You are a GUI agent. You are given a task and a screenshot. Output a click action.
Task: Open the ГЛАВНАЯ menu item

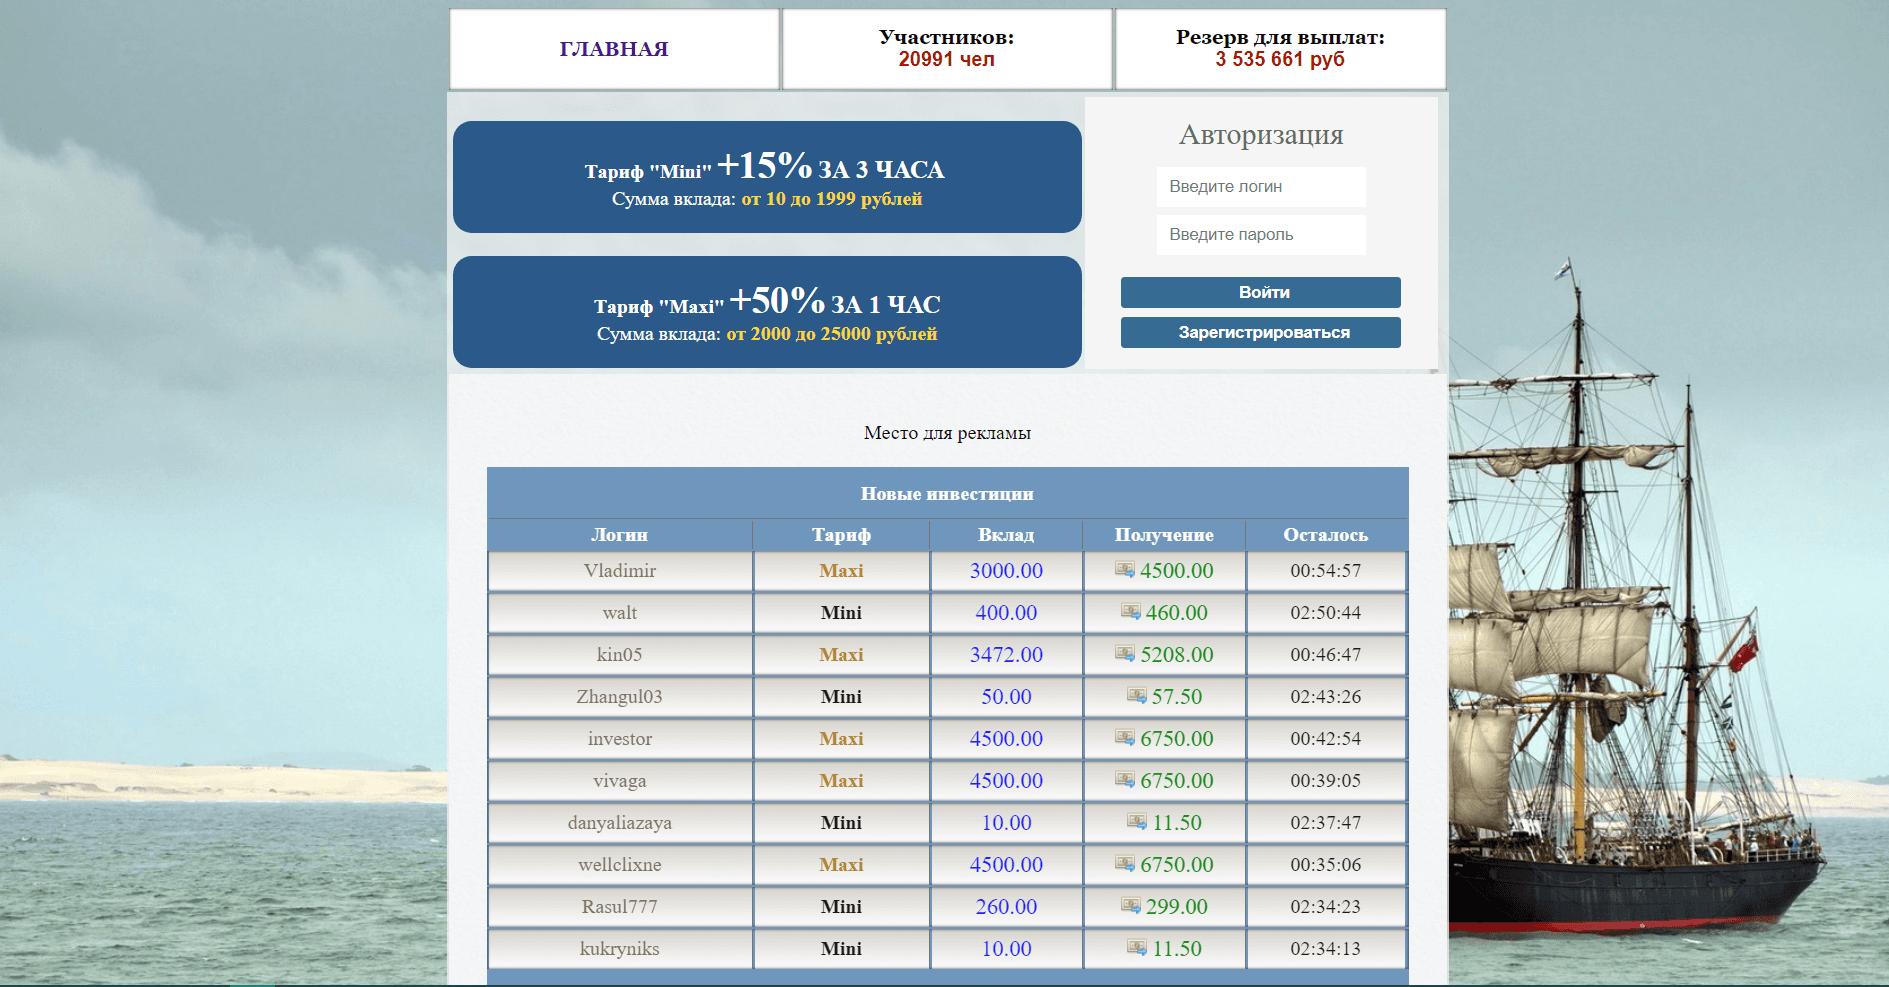coord(614,49)
